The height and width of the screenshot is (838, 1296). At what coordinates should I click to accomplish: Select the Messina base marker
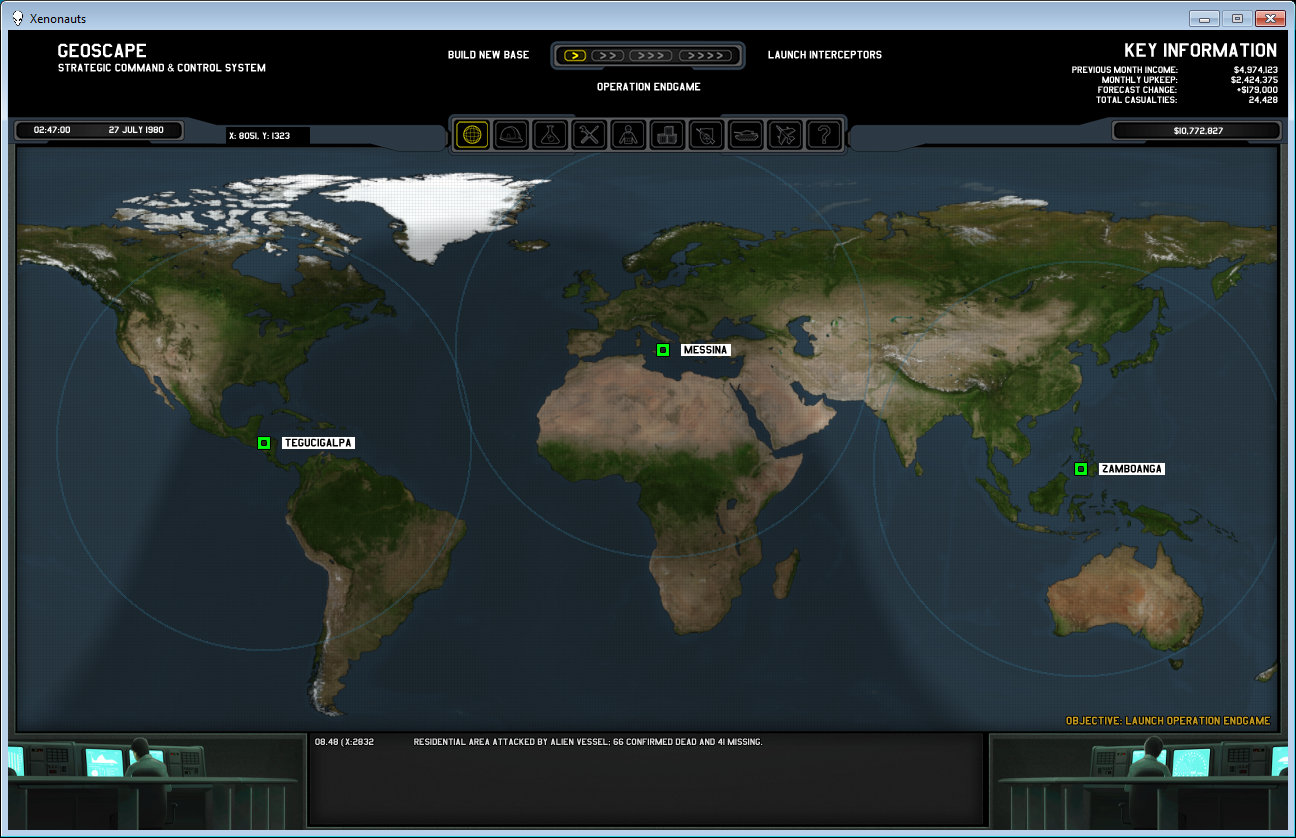[x=662, y=350]
